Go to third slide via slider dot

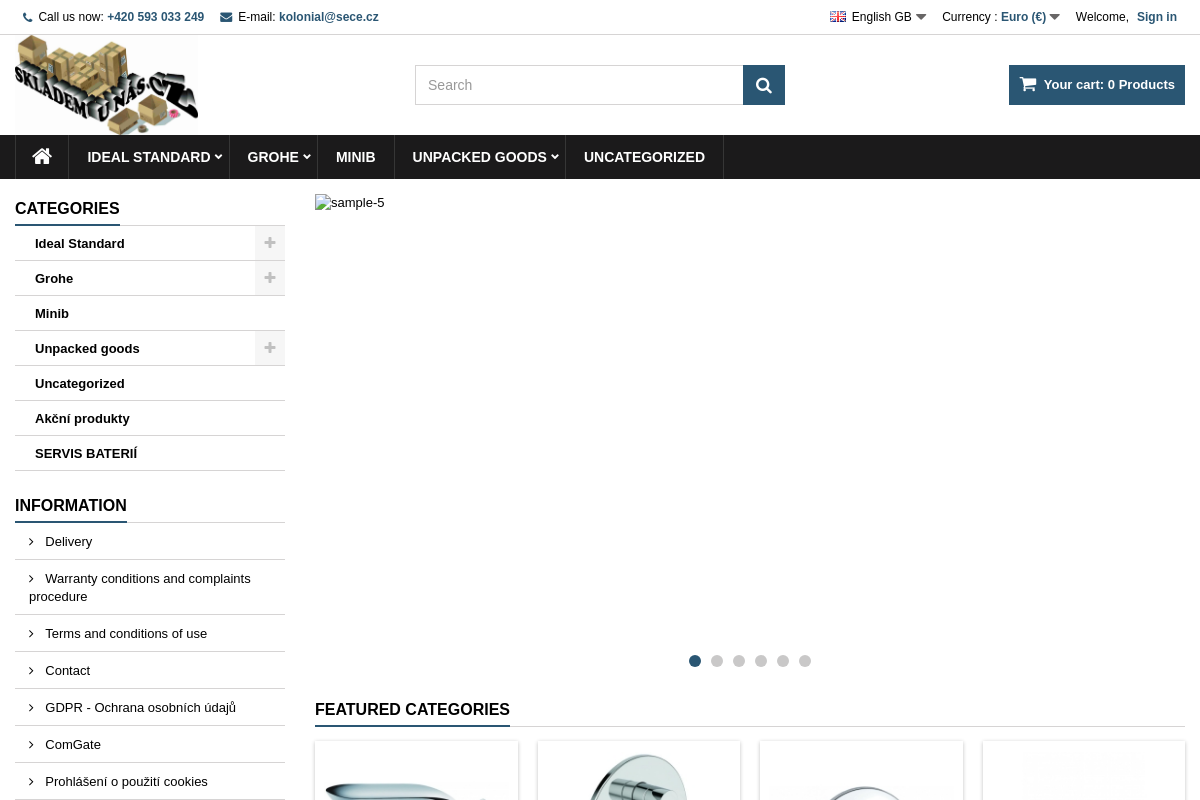(739, 661)
